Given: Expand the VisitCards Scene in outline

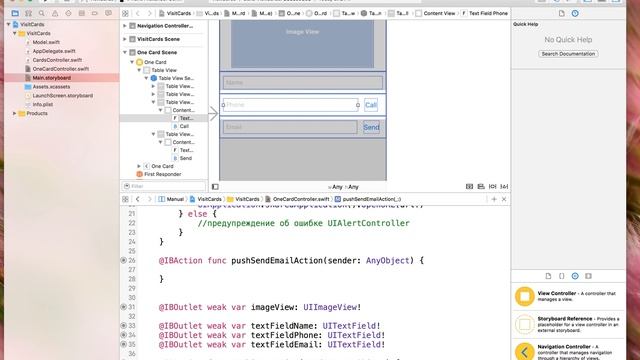Looking at the screenshot, I should click(x=125, y=39).
